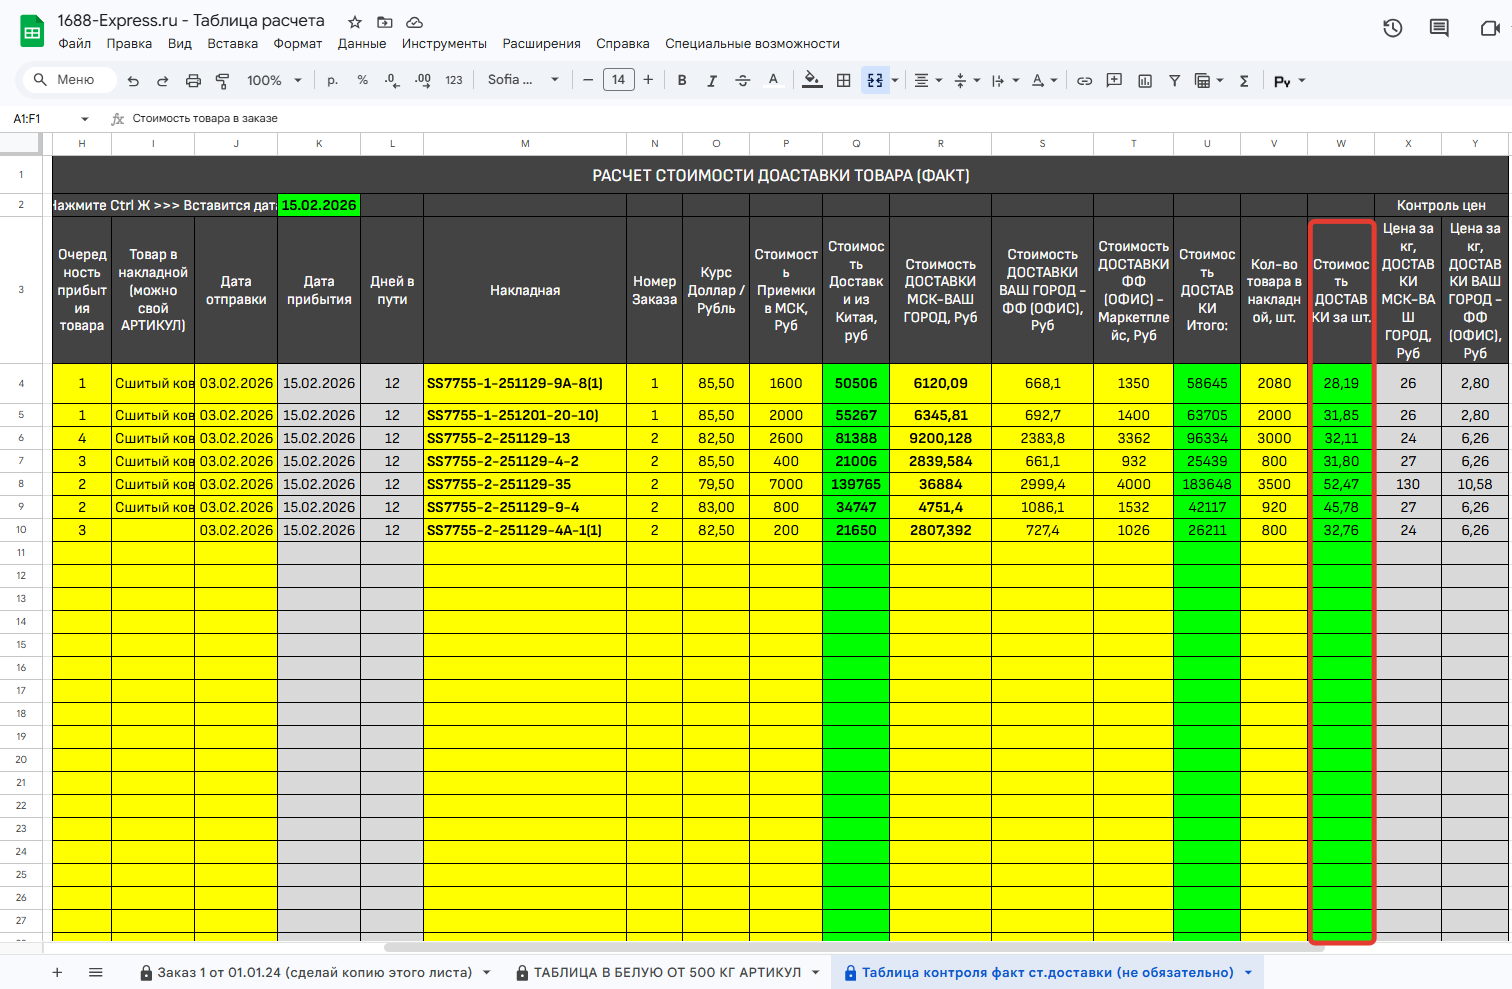Viewport: 1512px width, 989px height.
Task: Open version history clock icon
Action: pos(1392,28)
